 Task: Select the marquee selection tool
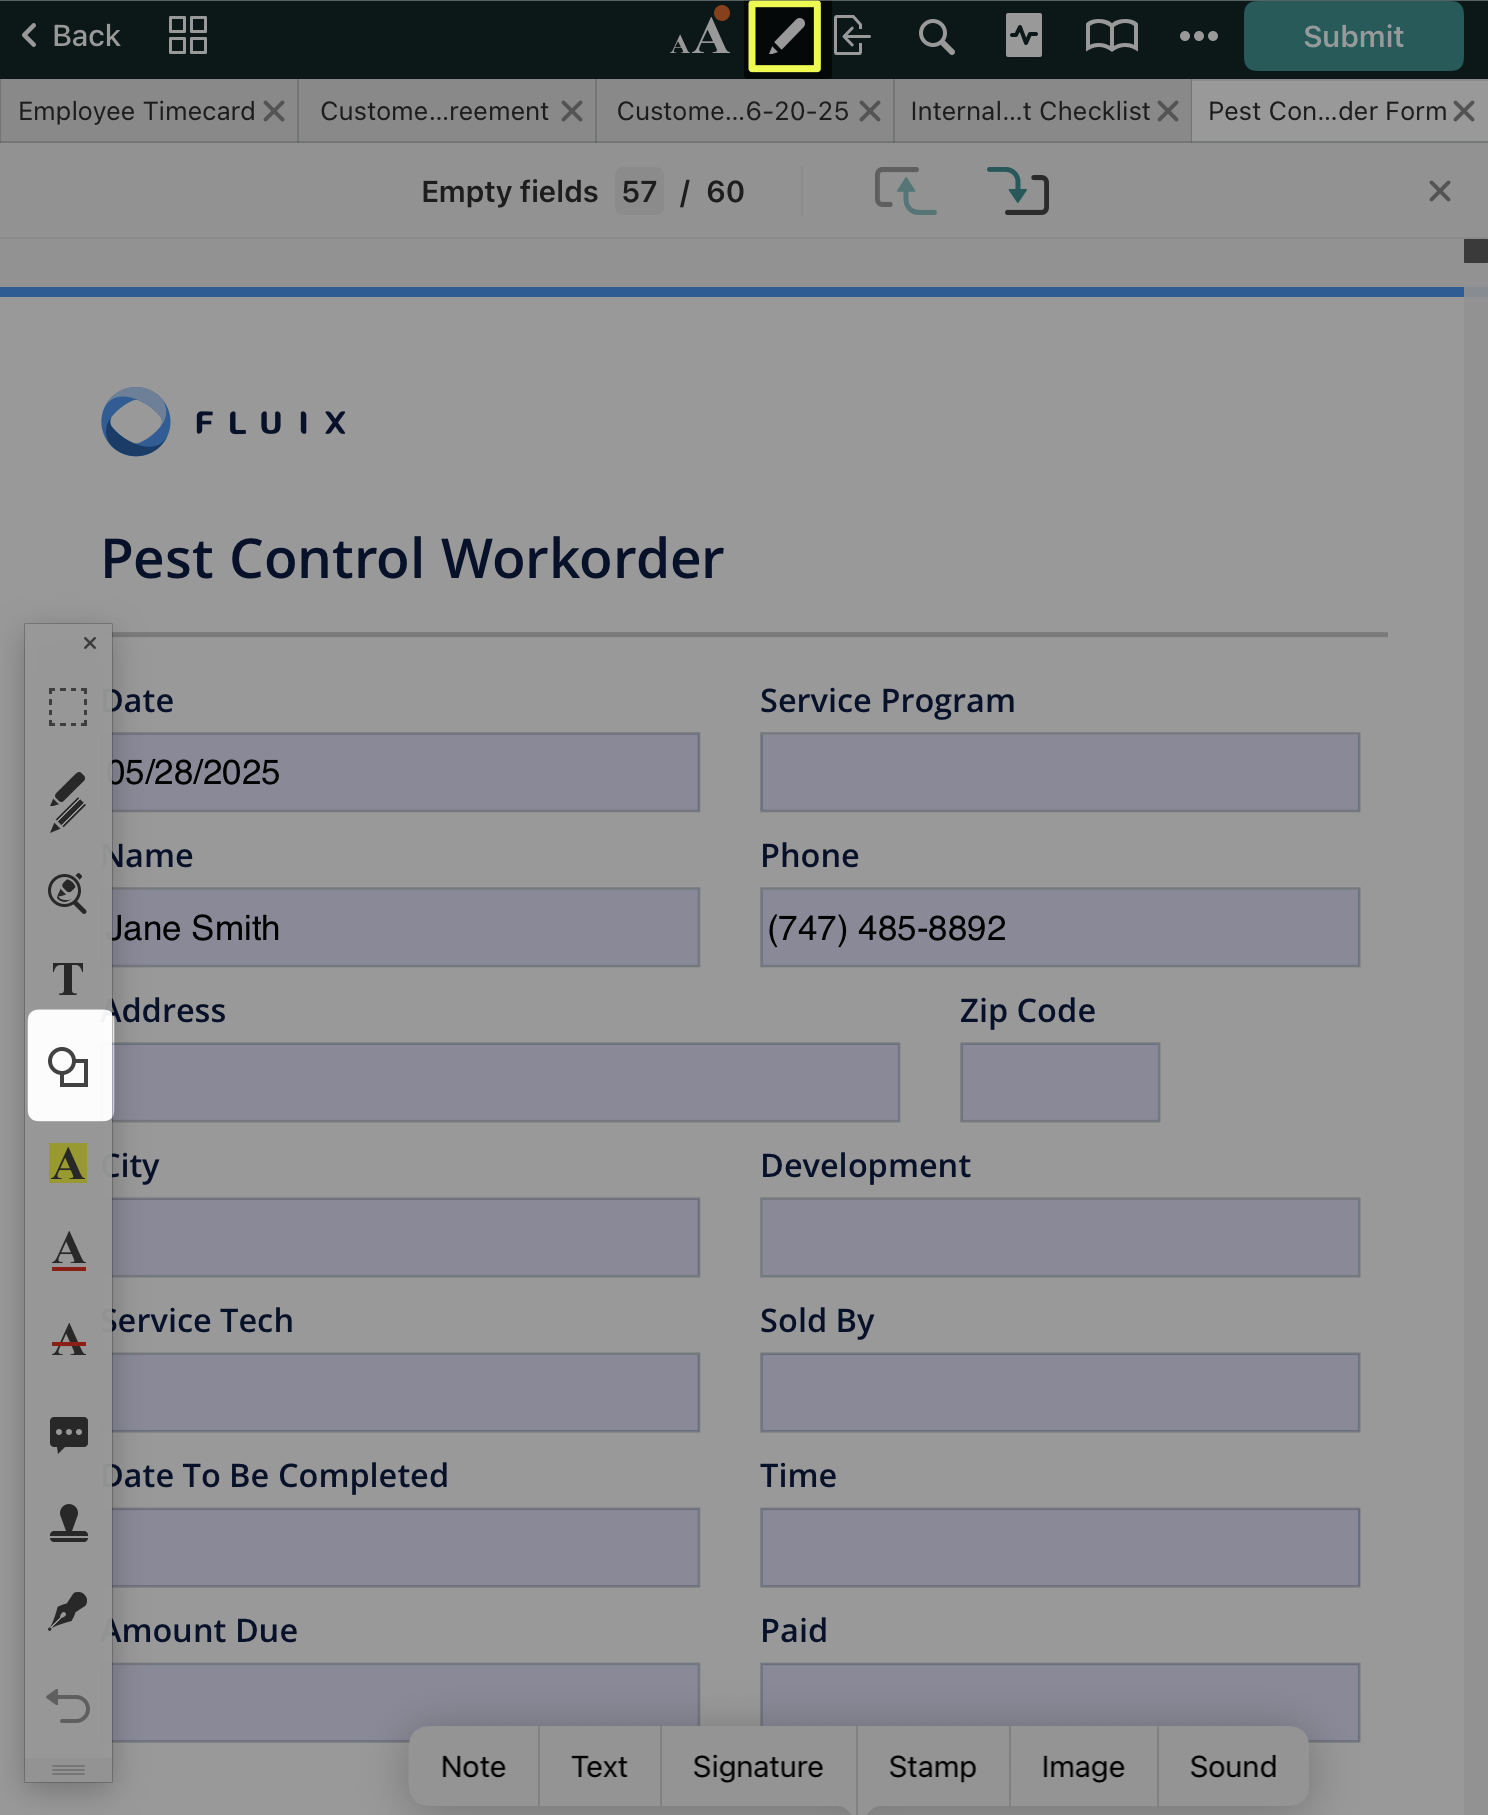pyautogui.click(x=68, y=707)
